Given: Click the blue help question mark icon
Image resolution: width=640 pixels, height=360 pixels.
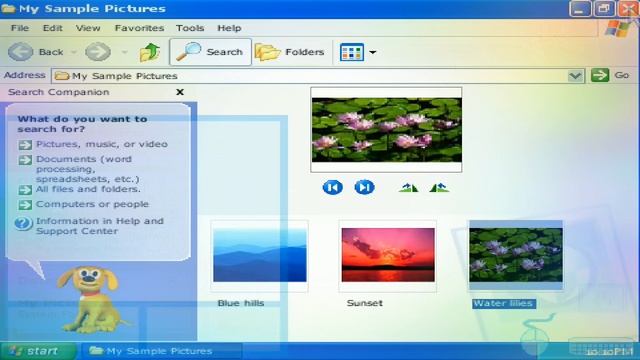Looking at the screenshot, I should pos(23,223).
